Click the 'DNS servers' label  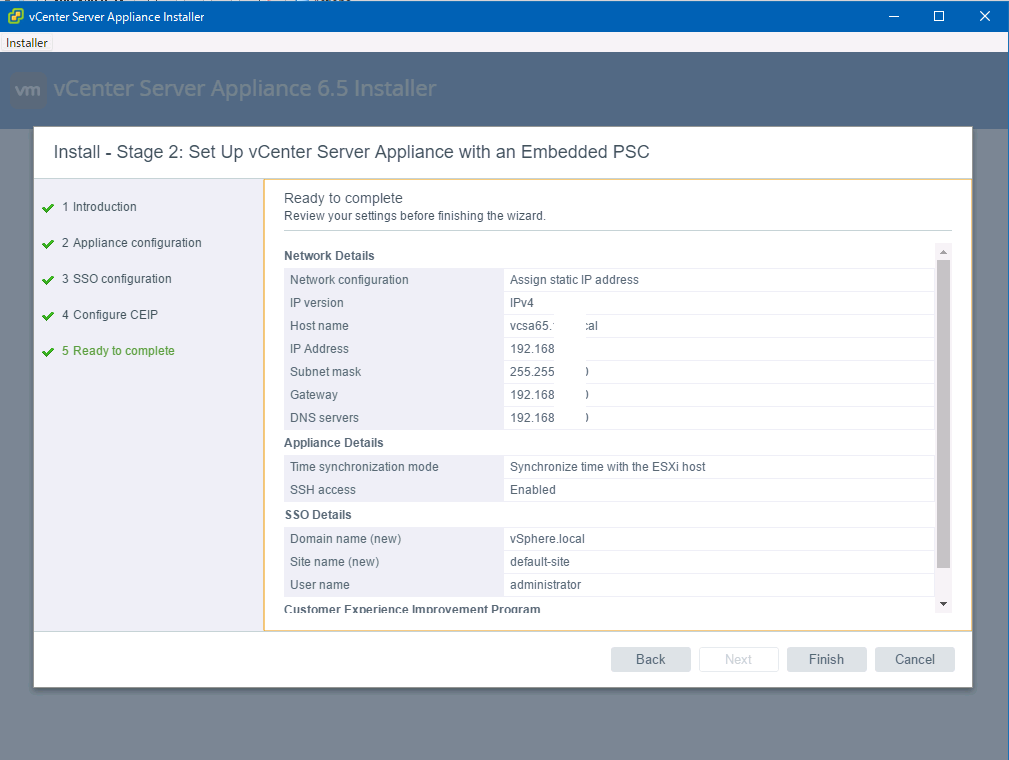(x=324, y=418)
